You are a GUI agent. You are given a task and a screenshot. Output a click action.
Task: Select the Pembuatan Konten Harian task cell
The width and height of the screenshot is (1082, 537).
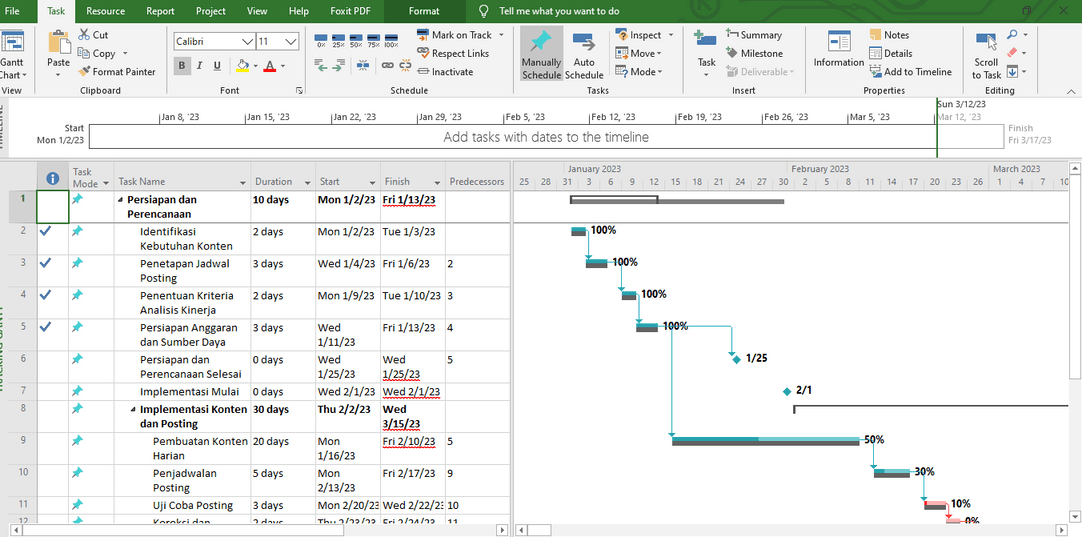click(182, 449)
